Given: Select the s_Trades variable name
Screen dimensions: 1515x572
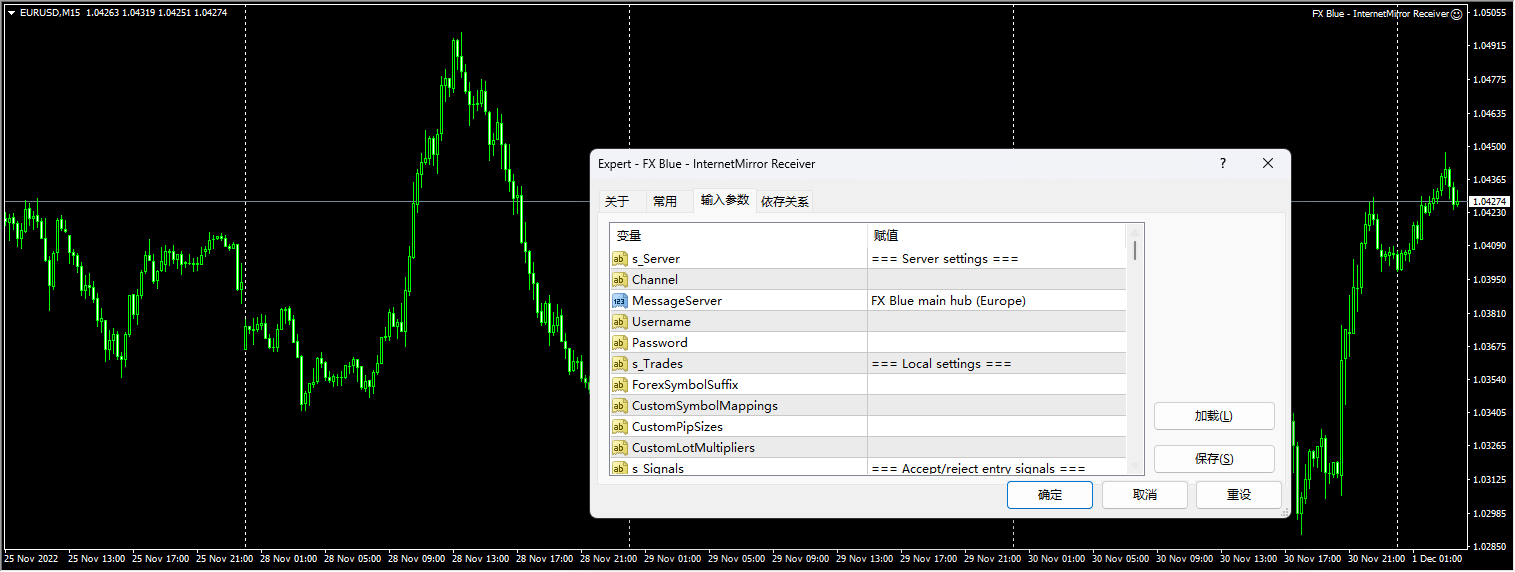Looking at the screenshot, I should (658, 364).
